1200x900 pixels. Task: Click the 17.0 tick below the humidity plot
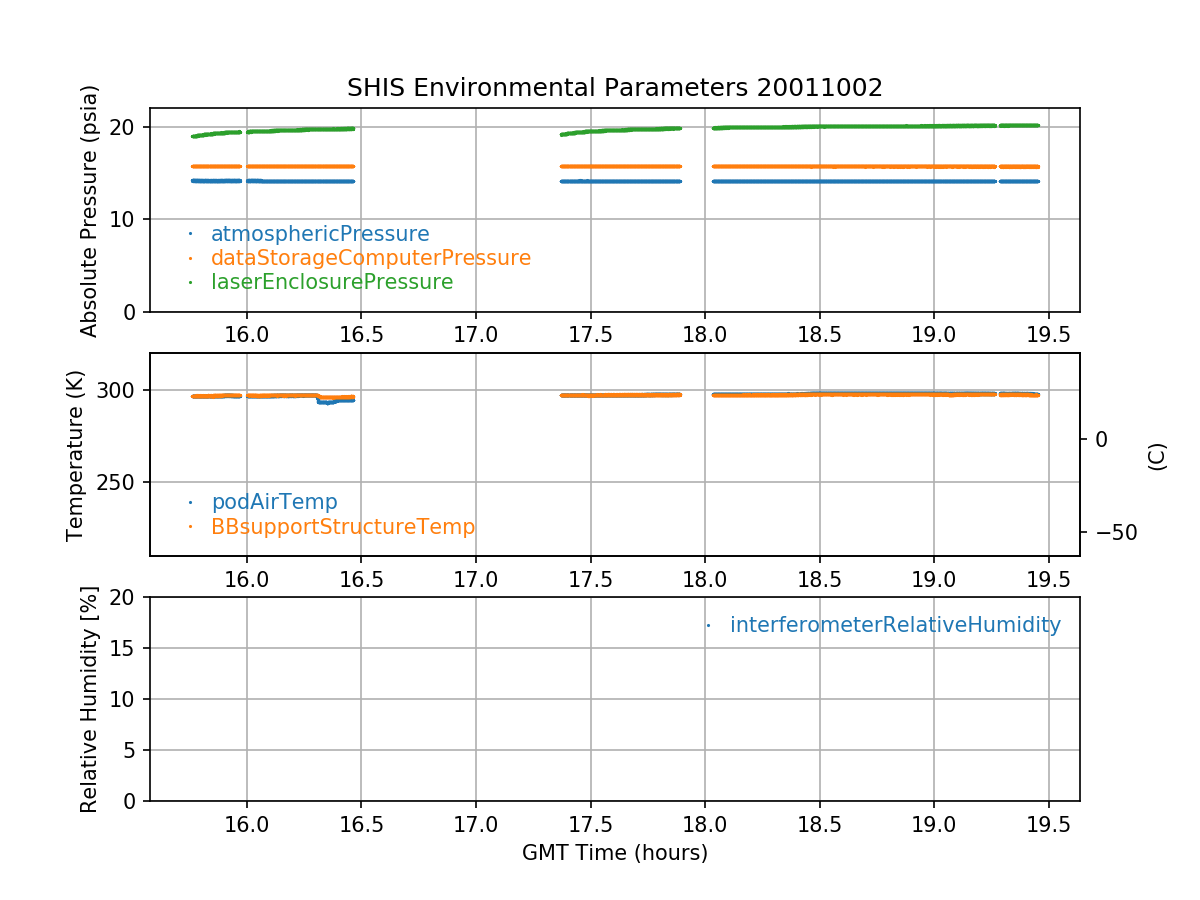[475, 825]
